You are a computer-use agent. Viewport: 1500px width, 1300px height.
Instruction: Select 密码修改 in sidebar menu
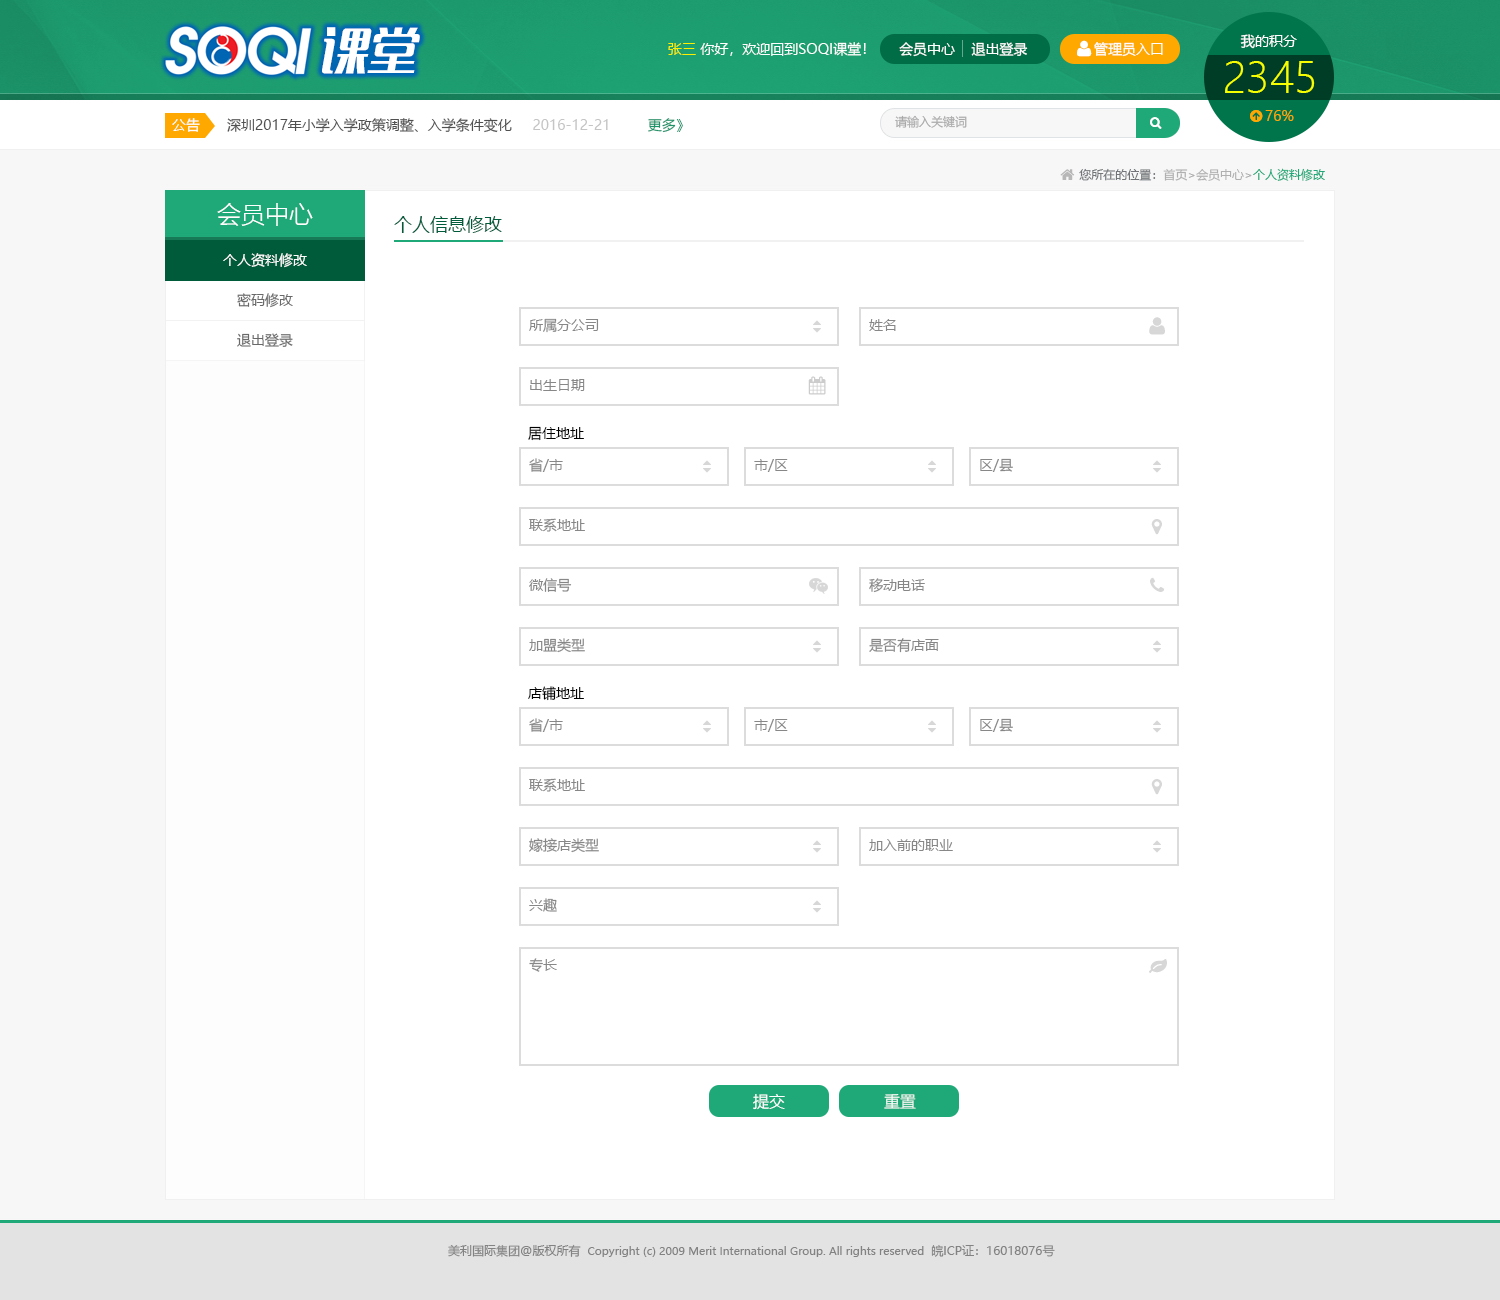click(265, 300)
